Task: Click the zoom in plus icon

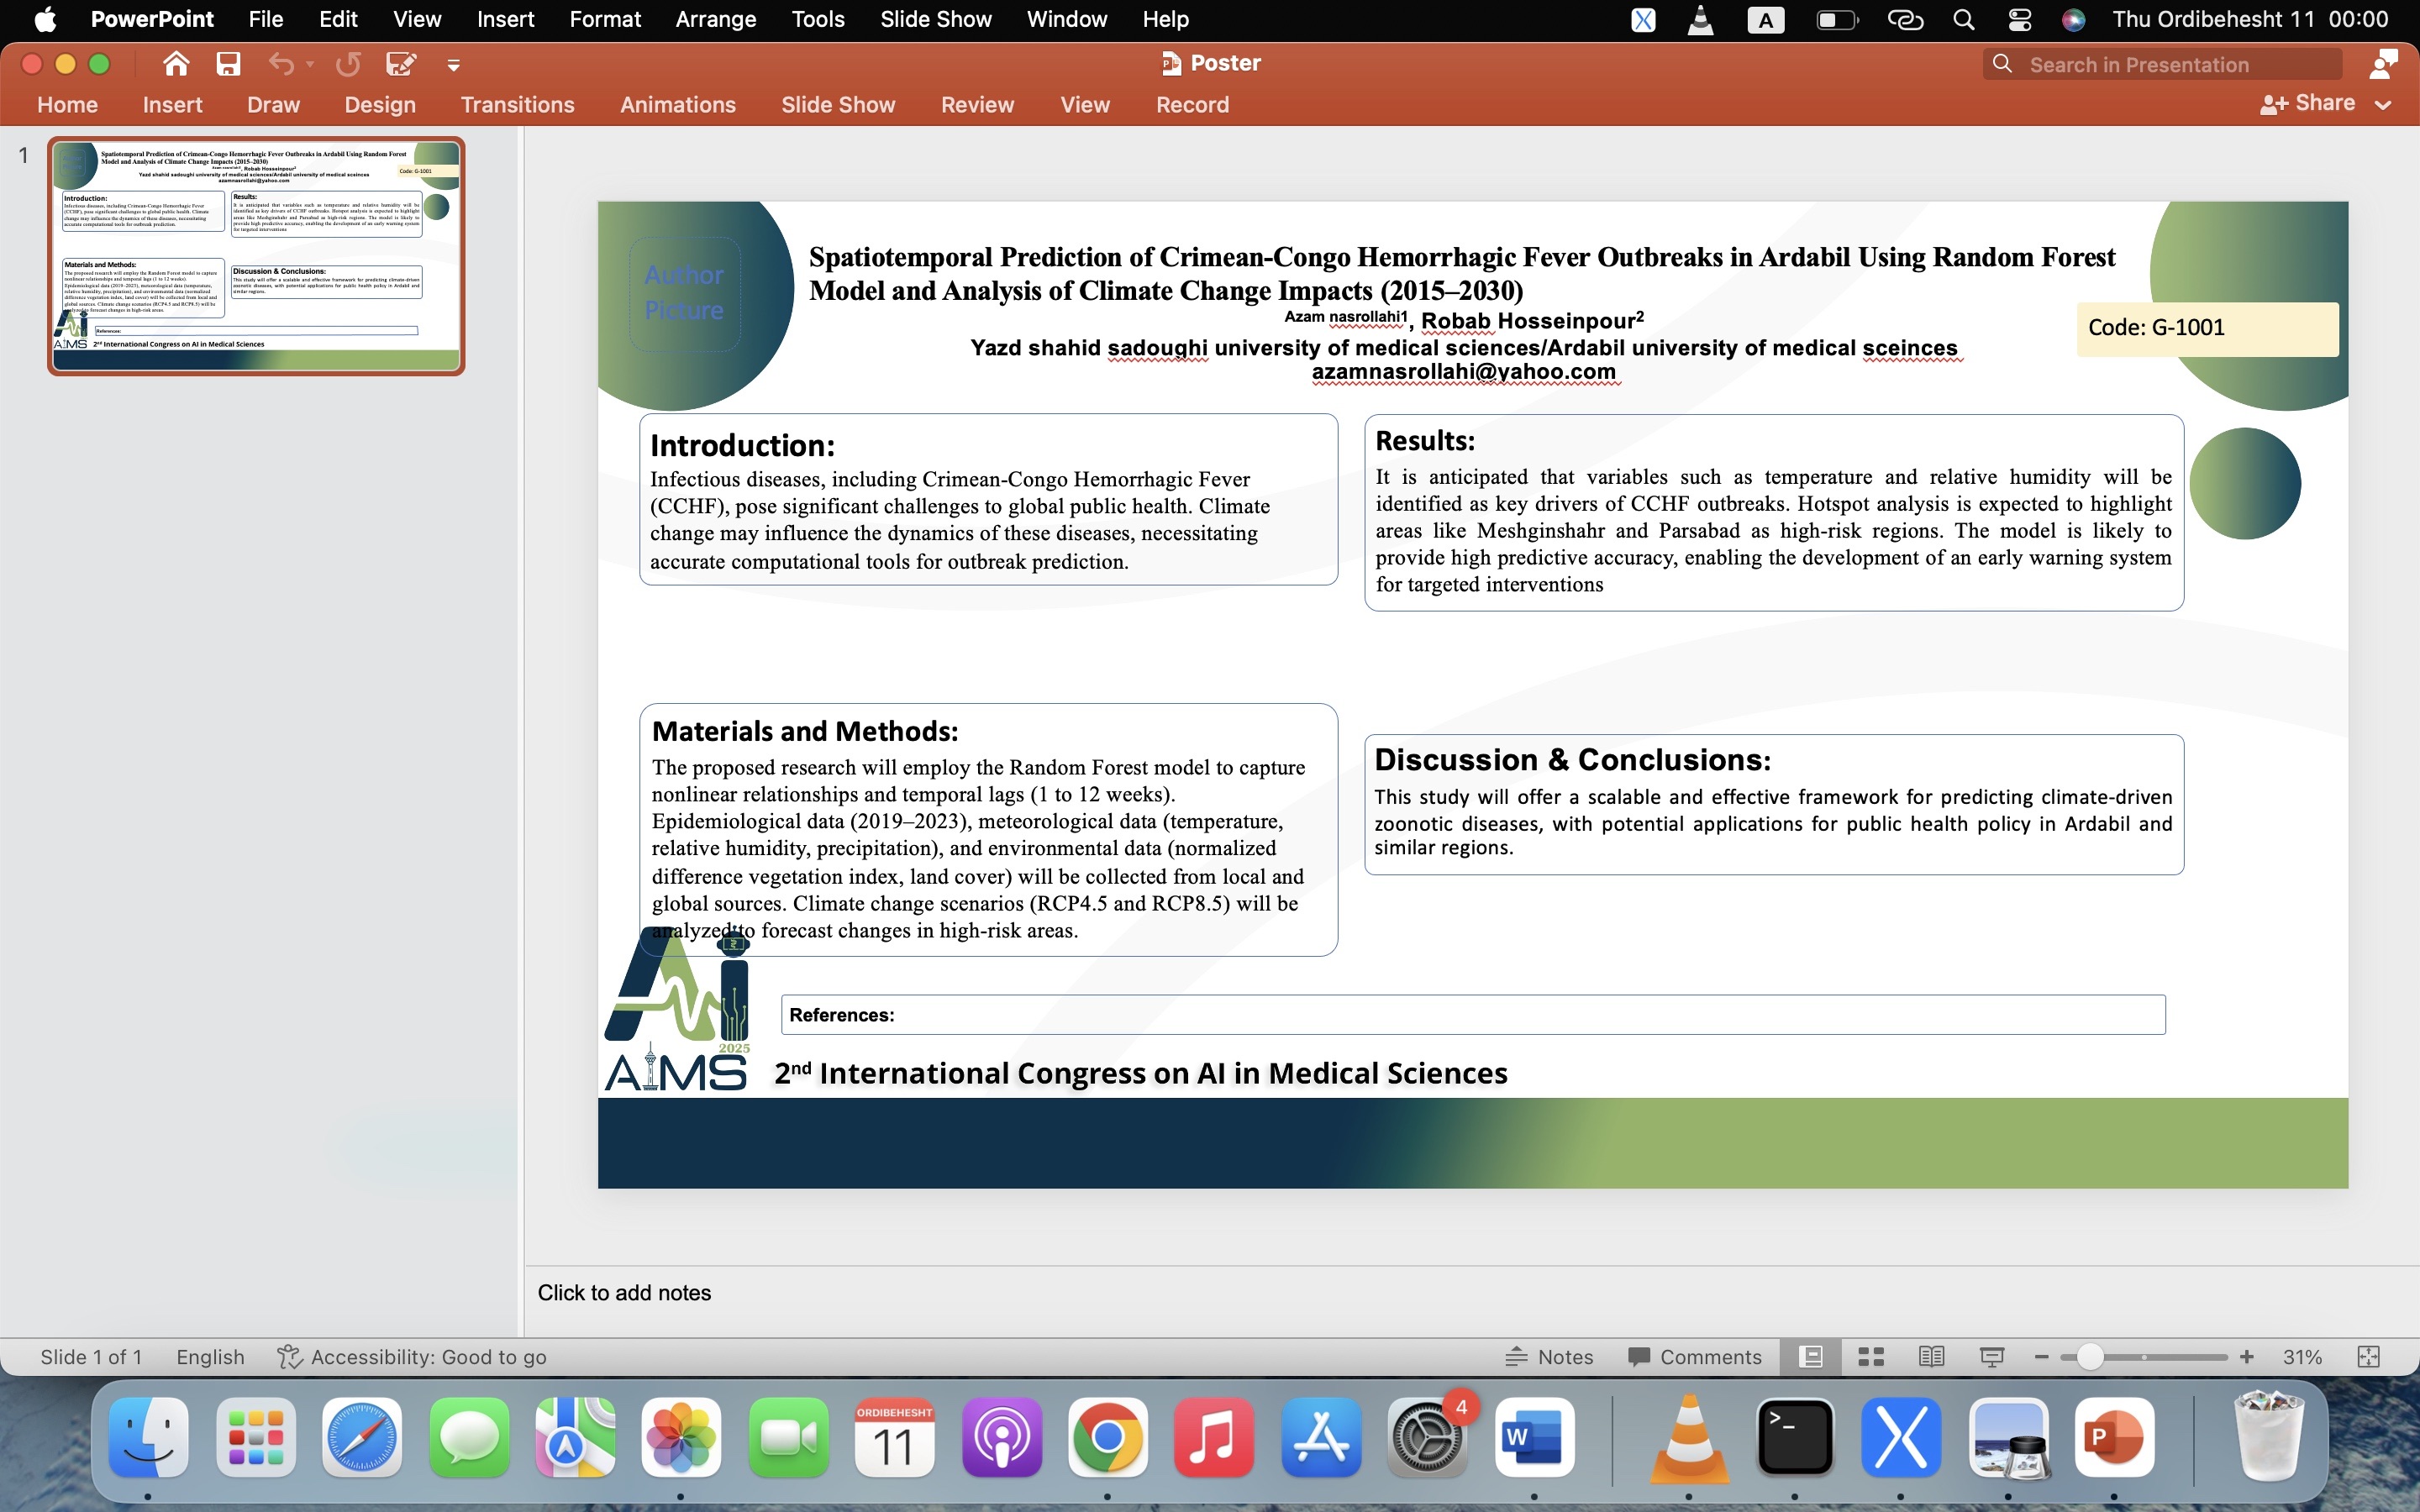Action: pyautogui.click(x=2246, y=1357)
